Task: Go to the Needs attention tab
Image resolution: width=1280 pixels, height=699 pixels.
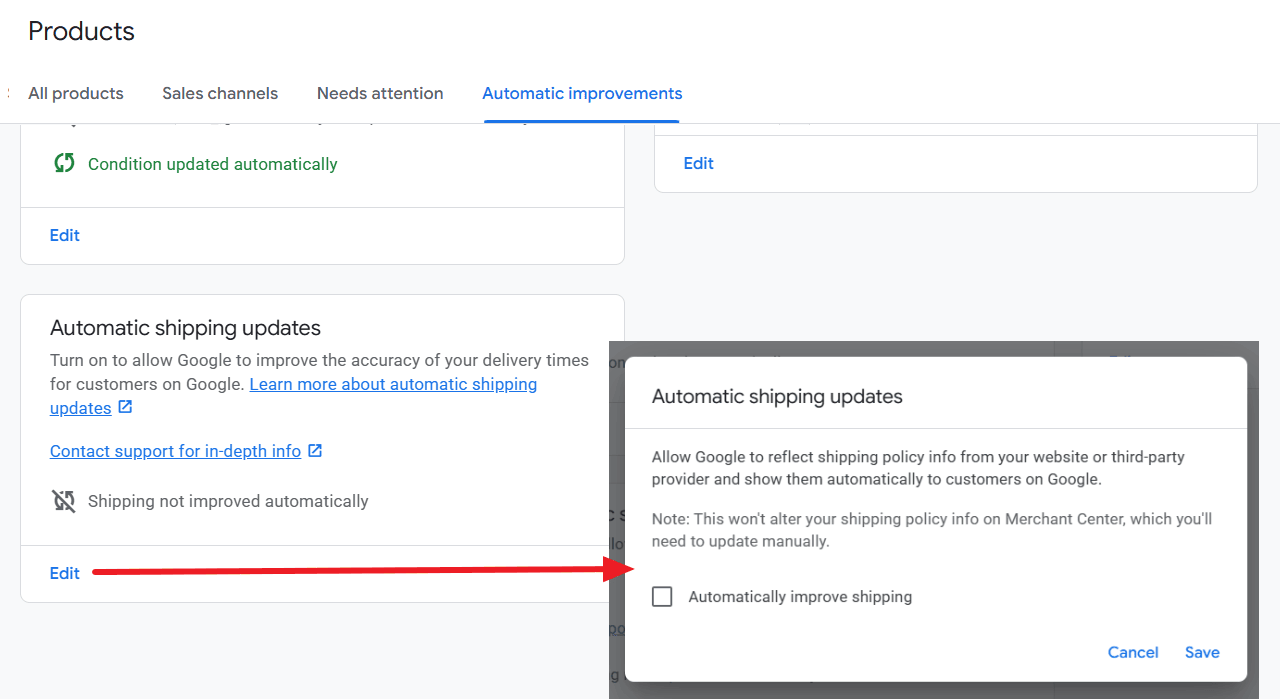Action: point(380,93)
